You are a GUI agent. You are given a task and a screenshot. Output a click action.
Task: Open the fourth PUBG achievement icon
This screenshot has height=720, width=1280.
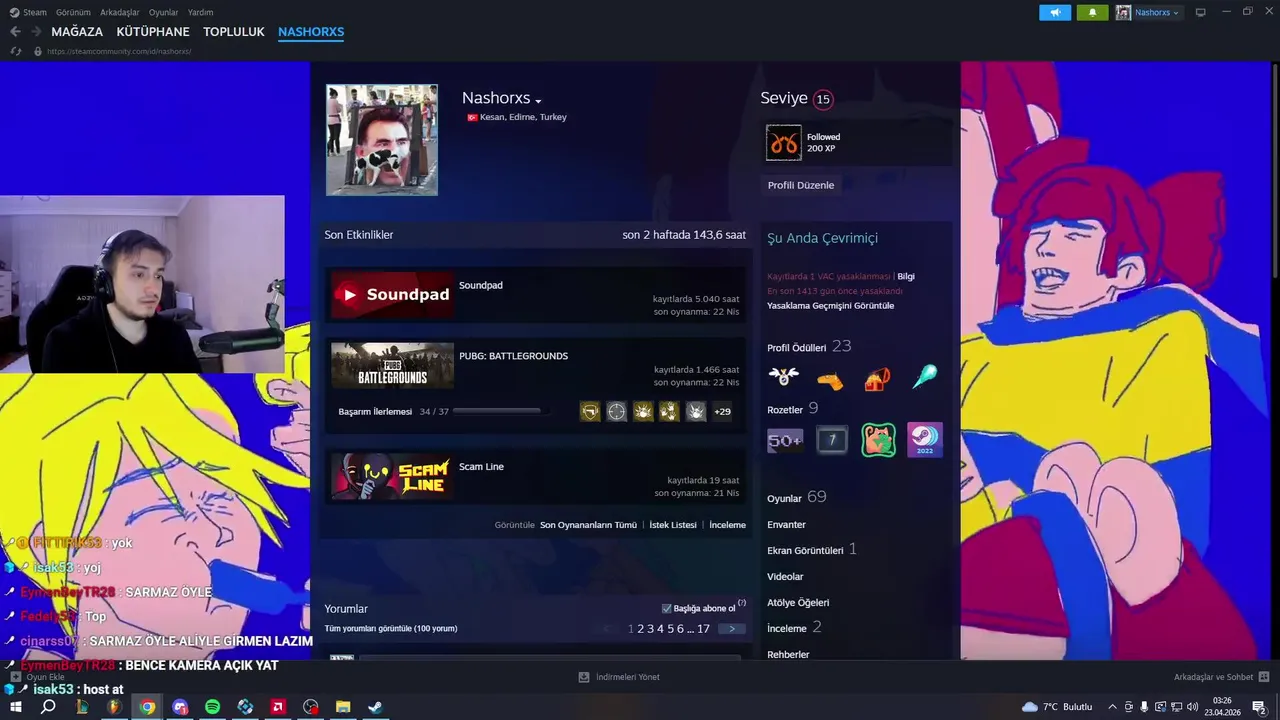(669, 411)
